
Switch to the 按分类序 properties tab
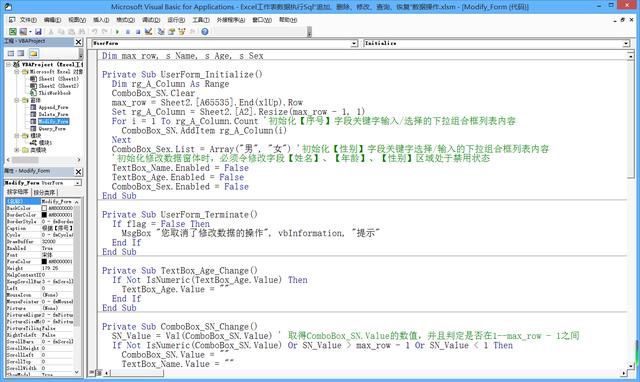point(44,192)
